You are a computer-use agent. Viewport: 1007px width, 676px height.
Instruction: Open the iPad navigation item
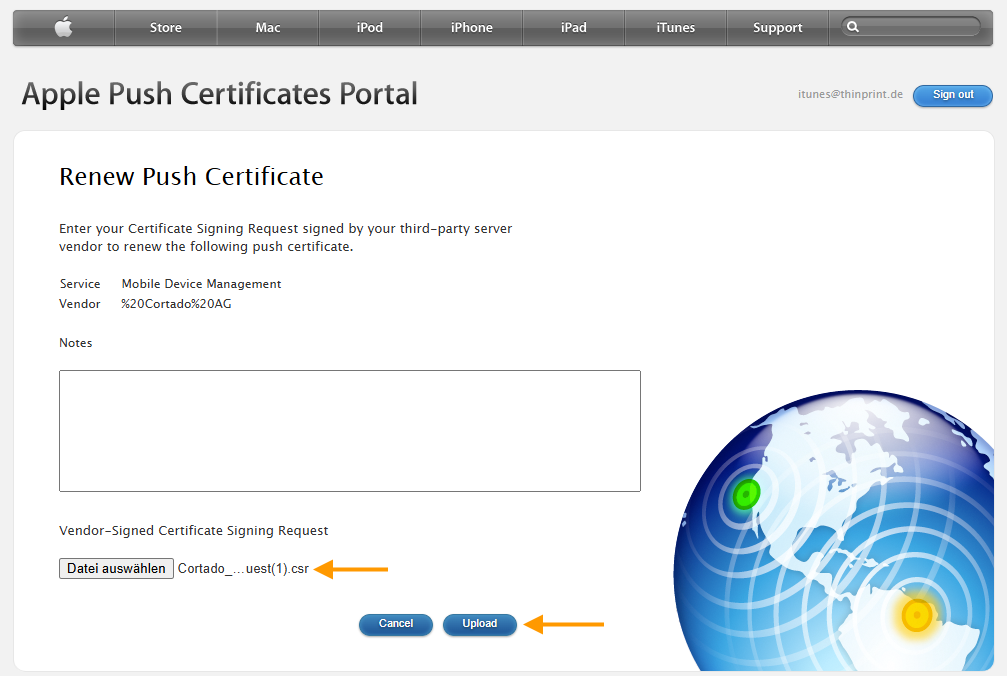(x=574, y=28)
